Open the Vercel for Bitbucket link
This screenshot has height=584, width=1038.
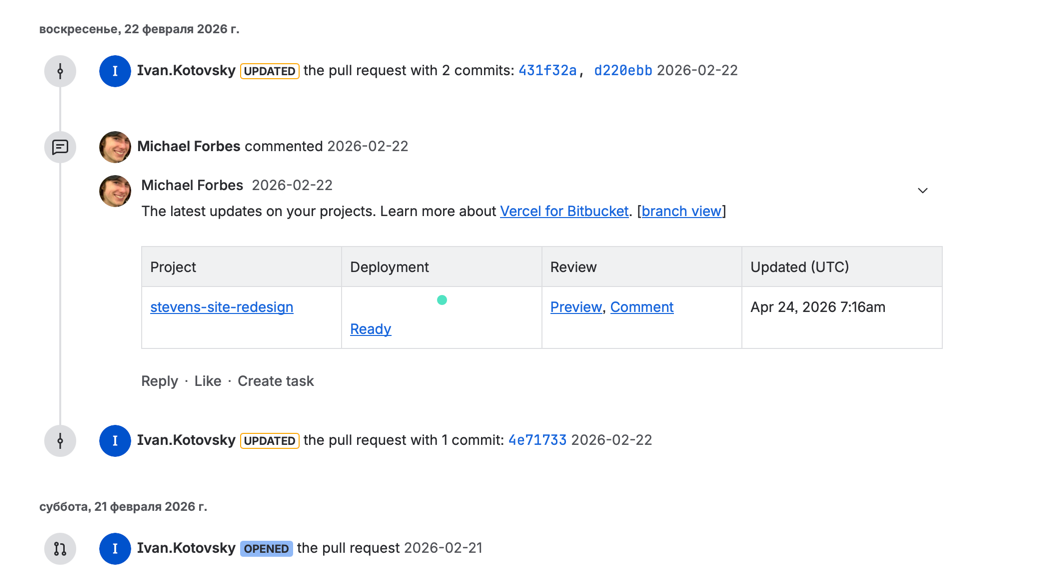564,212
